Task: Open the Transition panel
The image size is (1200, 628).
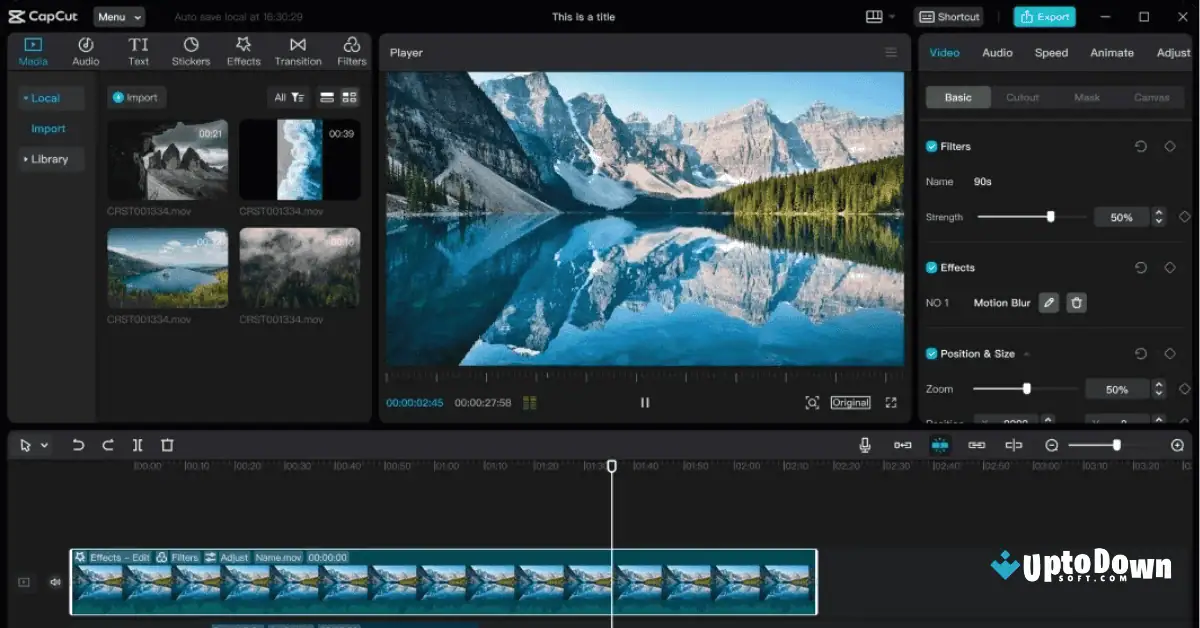Action: pos(297,51)
